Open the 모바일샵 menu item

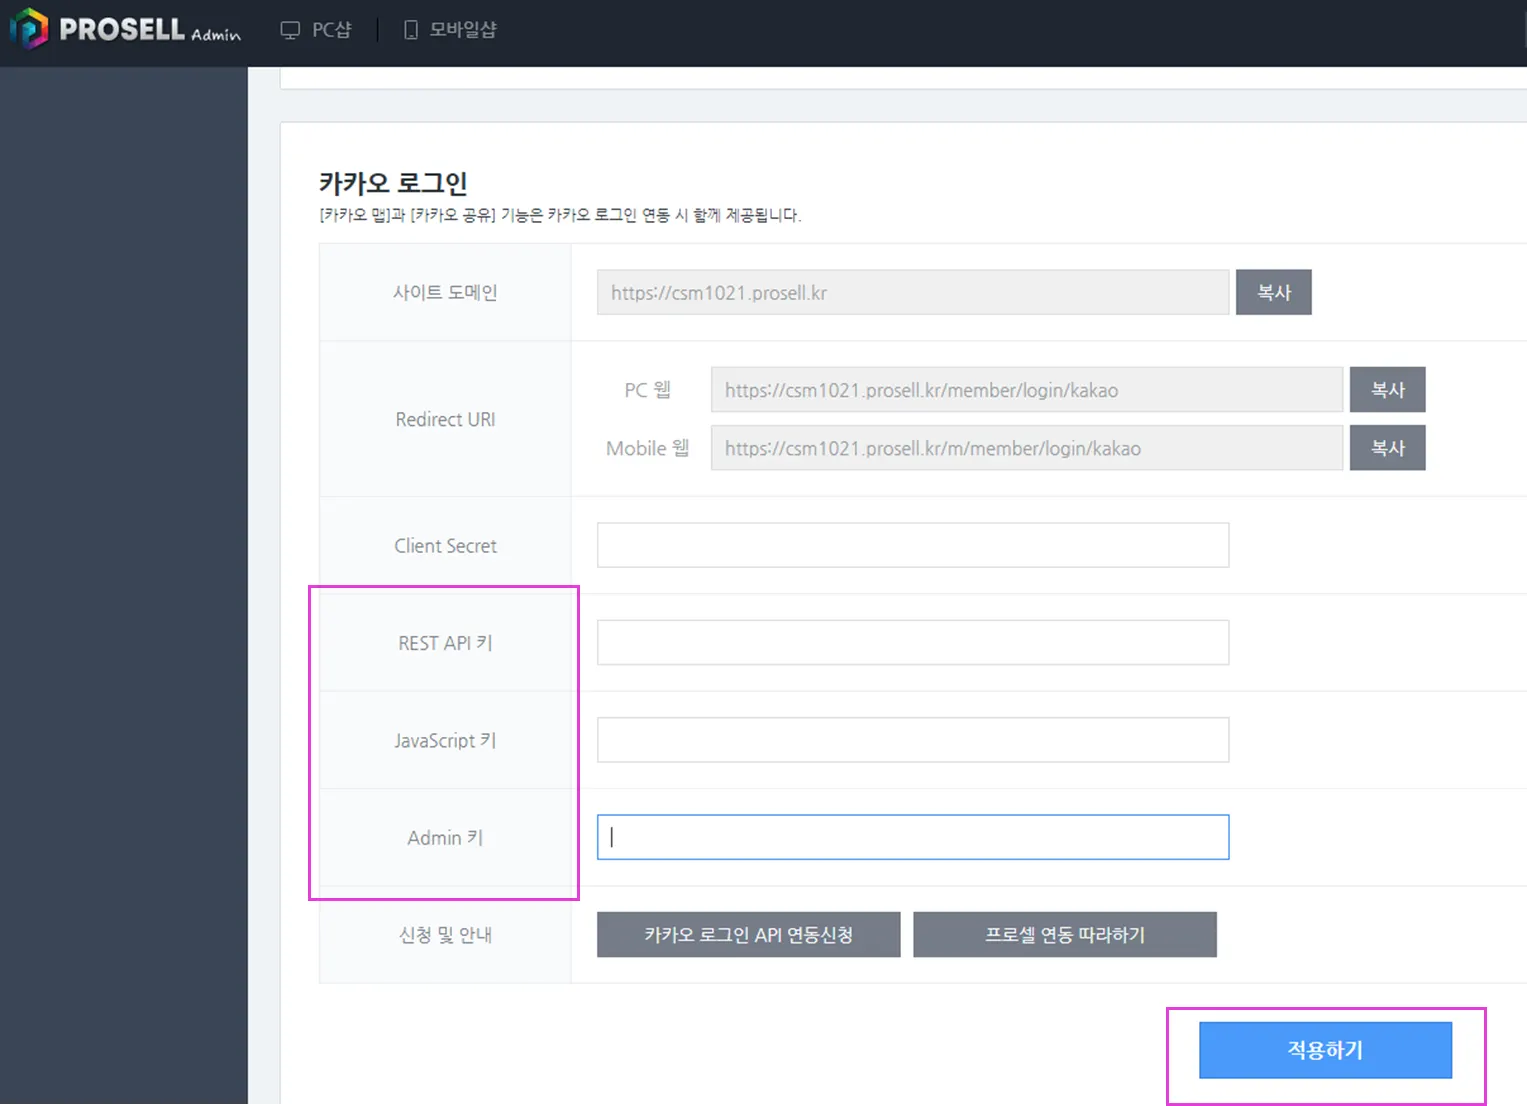point(450,30)
